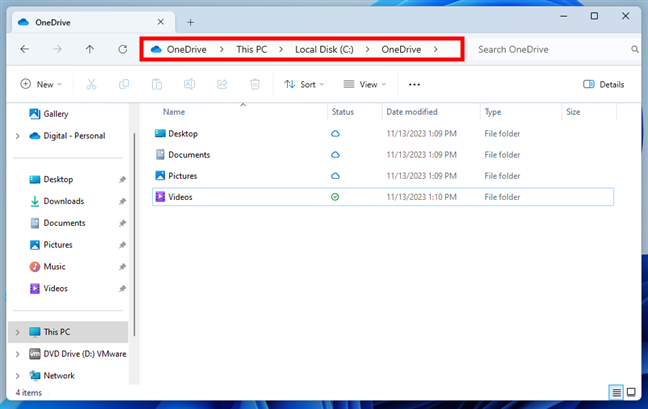Open Music in sidebar

(54, 266)
